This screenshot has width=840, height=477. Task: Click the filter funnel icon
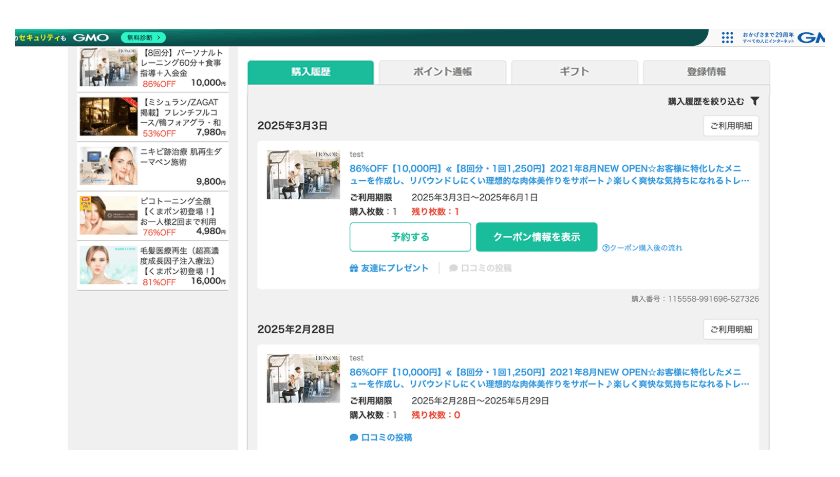(755, 101)
